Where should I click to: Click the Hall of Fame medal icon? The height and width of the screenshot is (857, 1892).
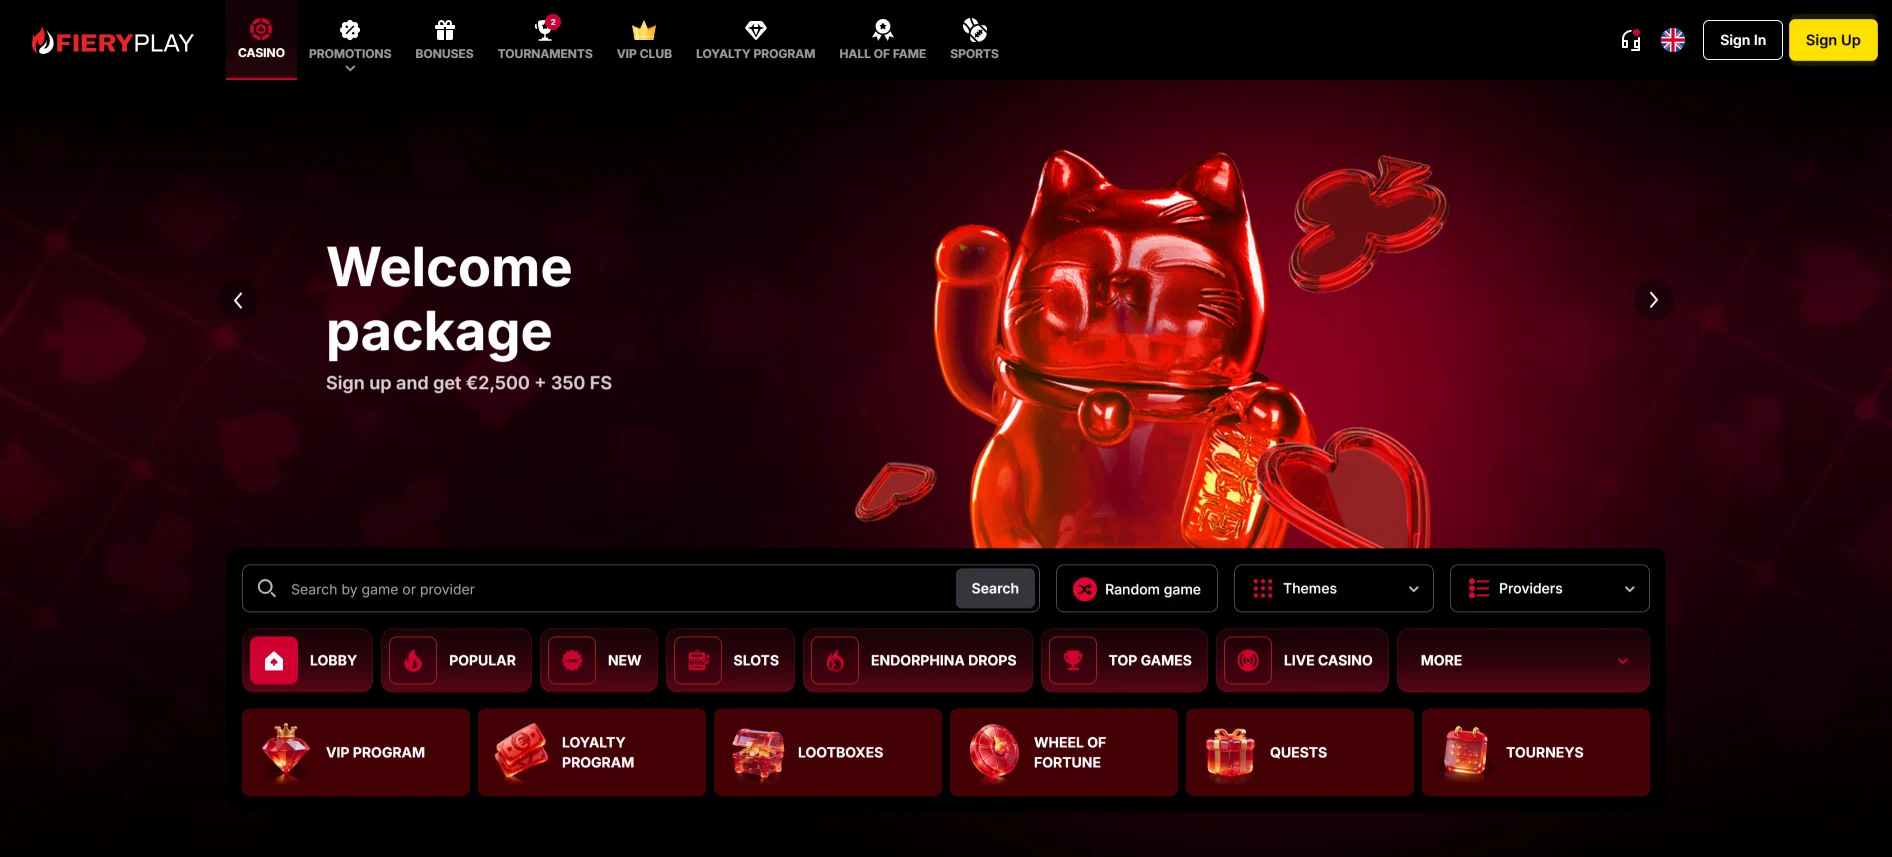882,30
